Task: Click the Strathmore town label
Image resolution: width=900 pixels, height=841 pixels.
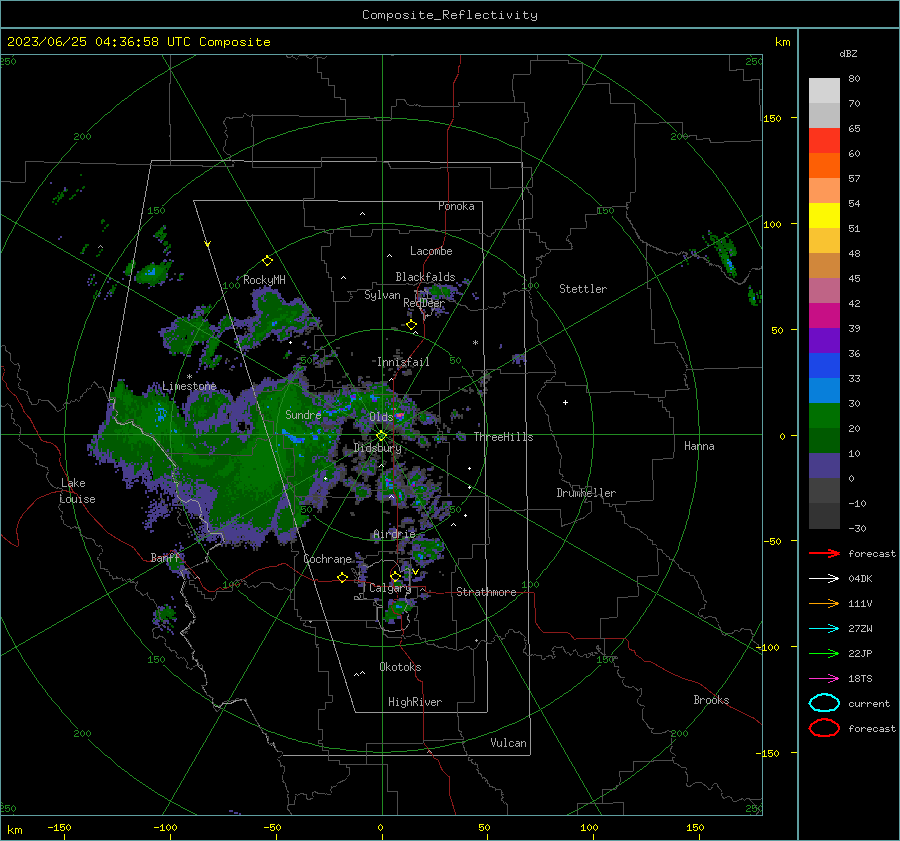Action: click(486, 592)
